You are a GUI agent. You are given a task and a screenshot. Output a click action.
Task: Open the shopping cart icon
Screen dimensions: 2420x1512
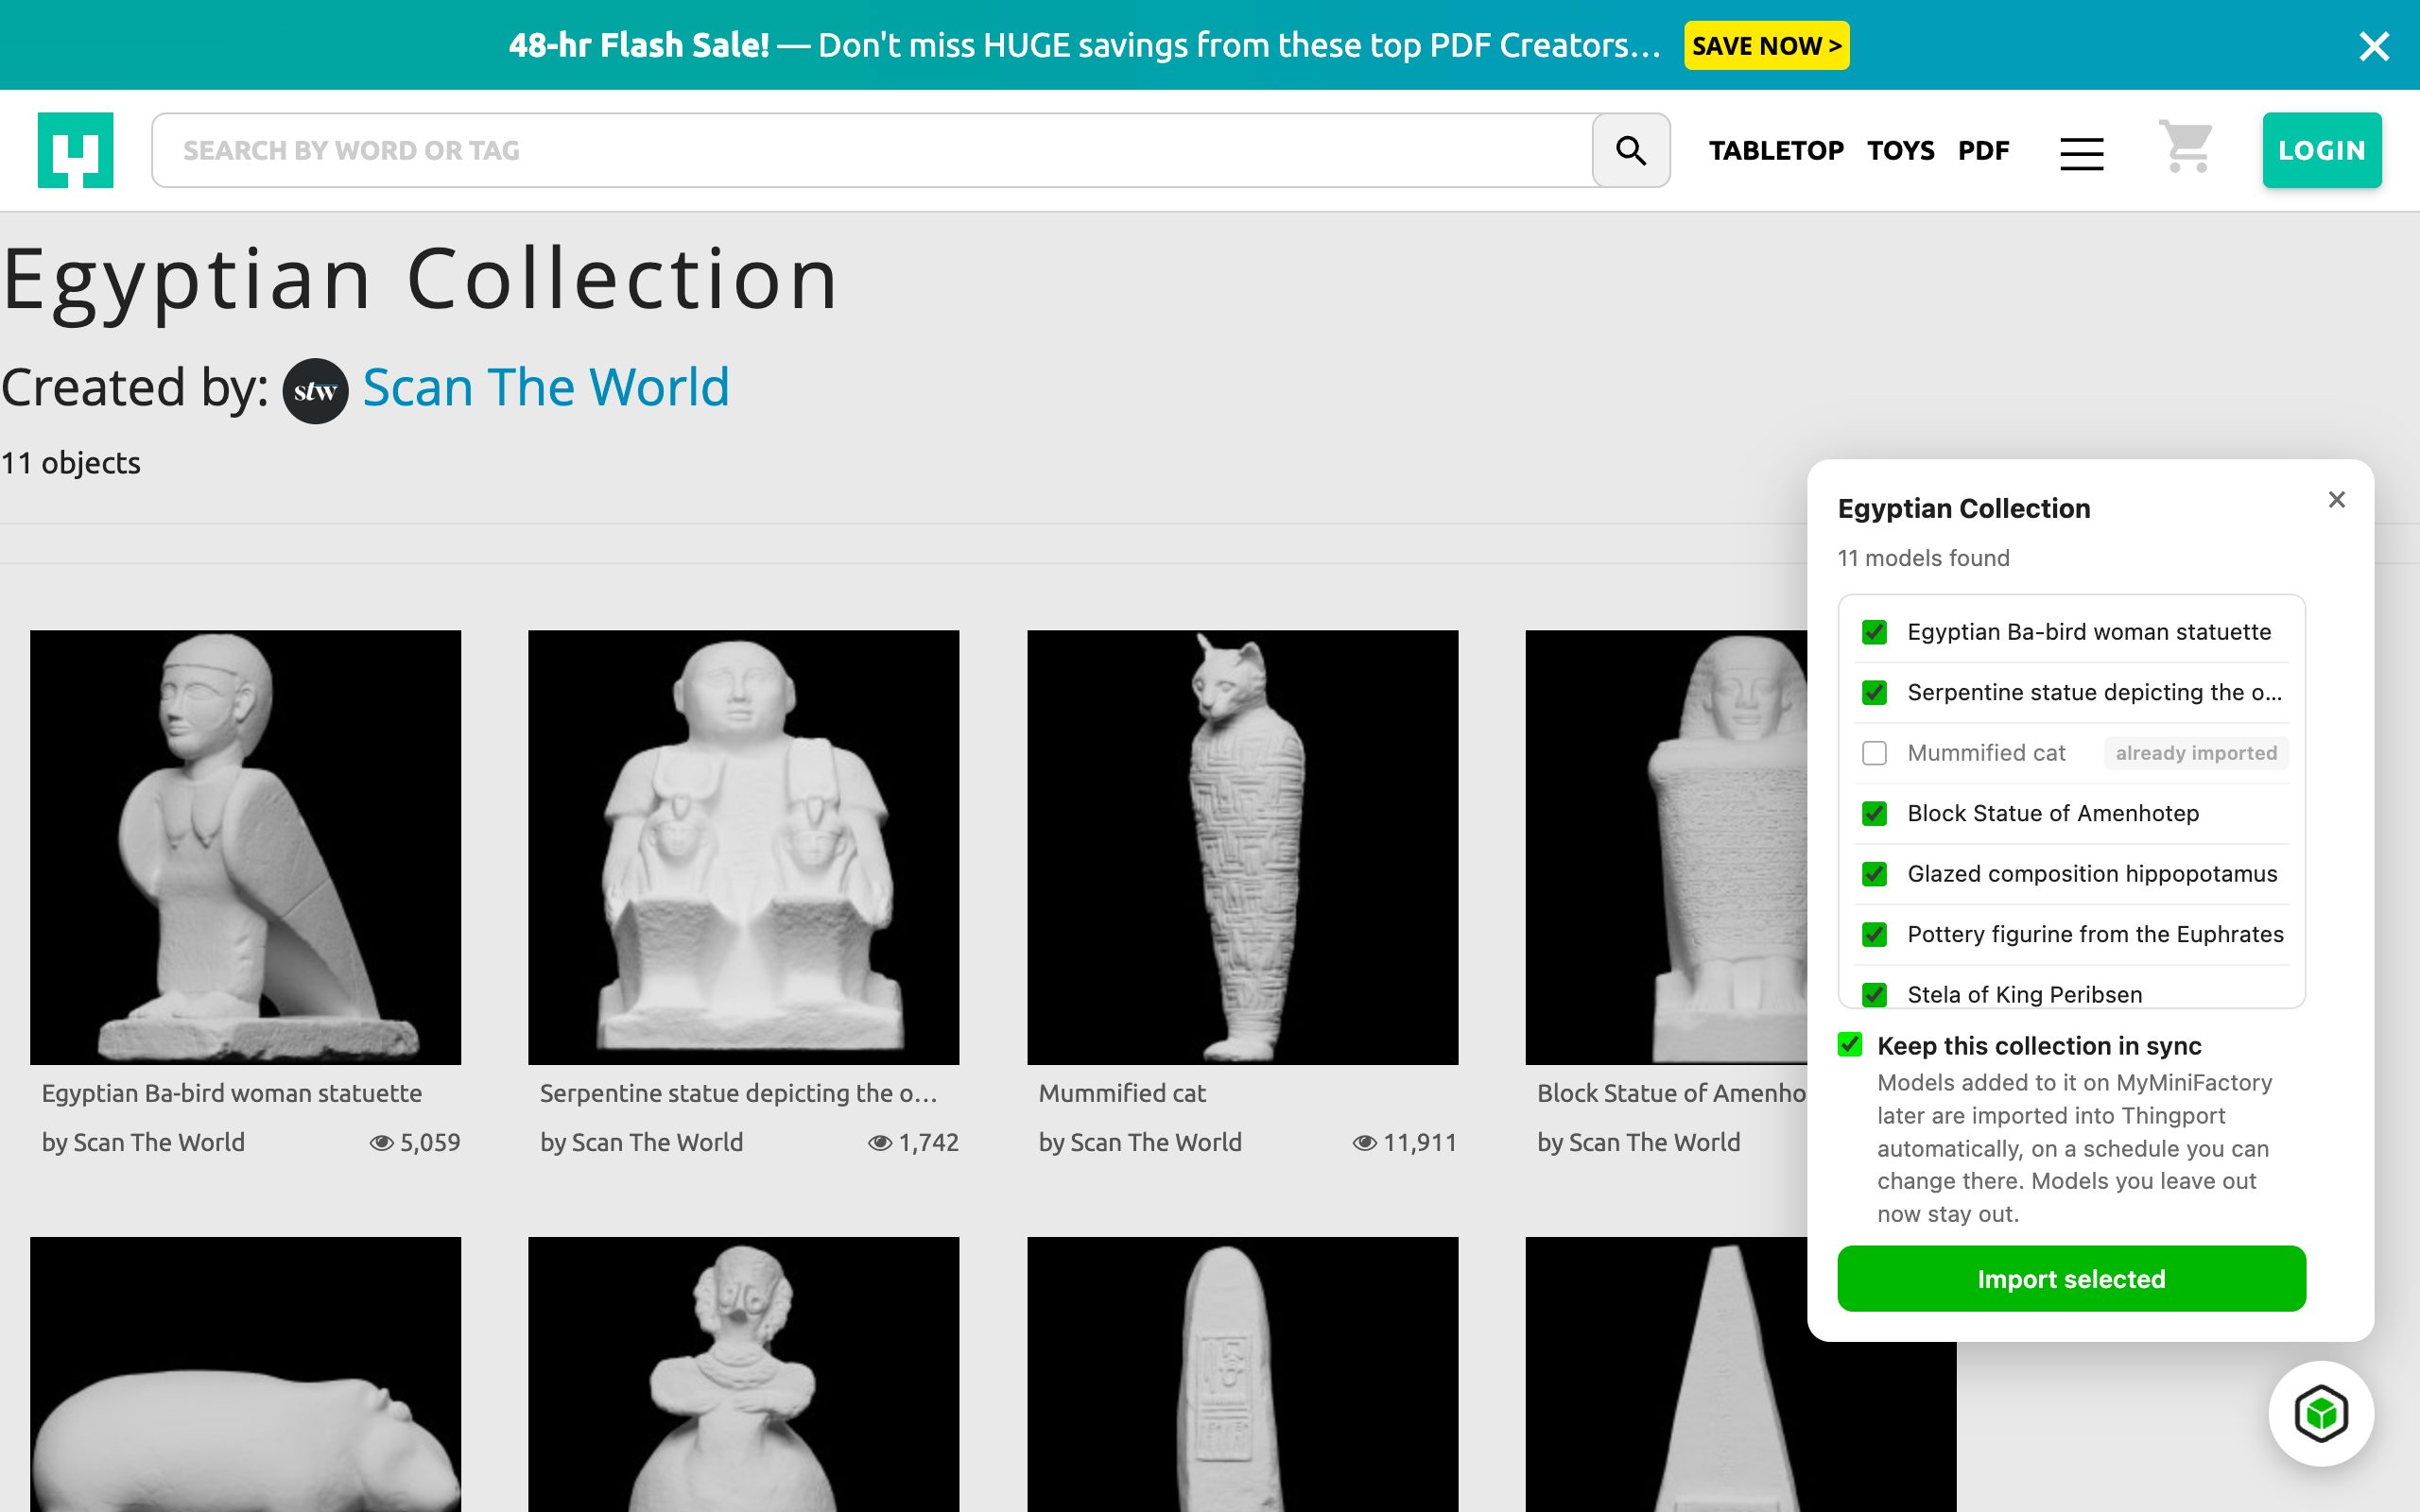click(2186, 148)
